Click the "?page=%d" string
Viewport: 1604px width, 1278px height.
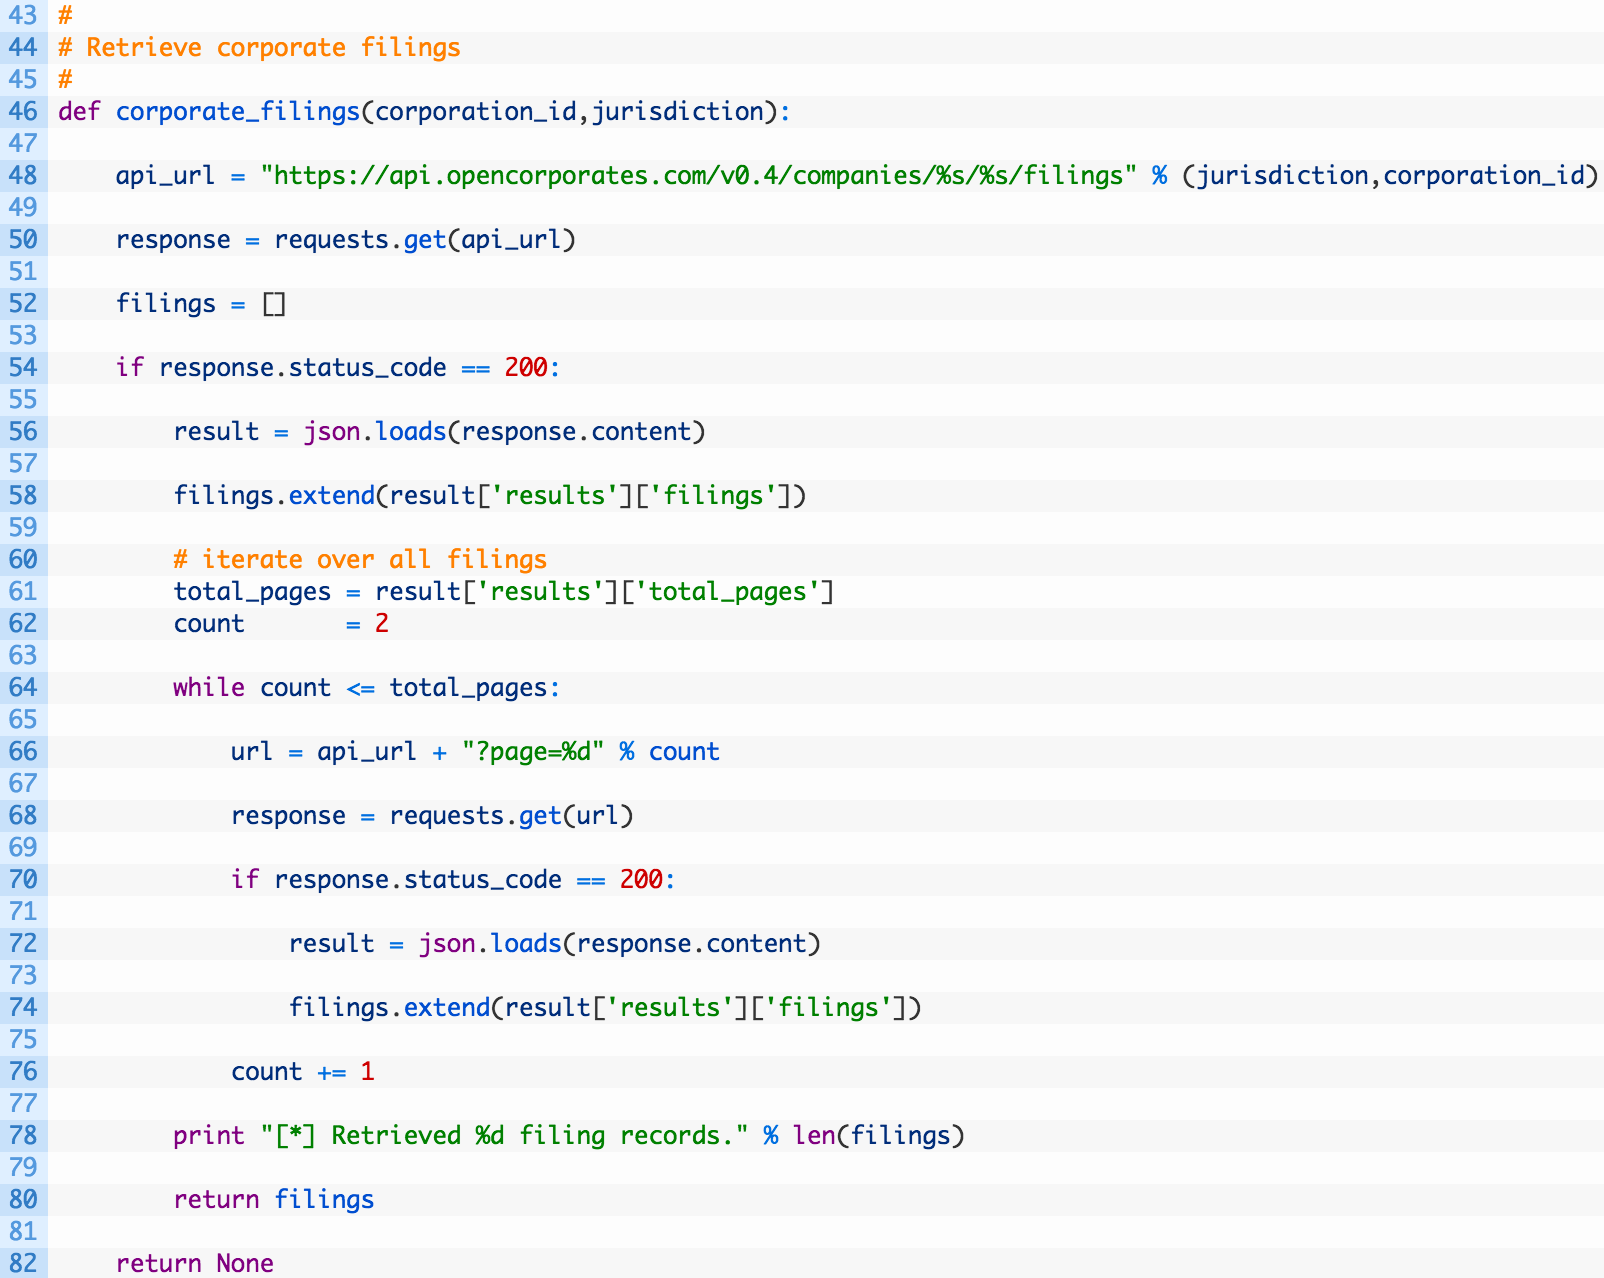(x=533, y=751)
